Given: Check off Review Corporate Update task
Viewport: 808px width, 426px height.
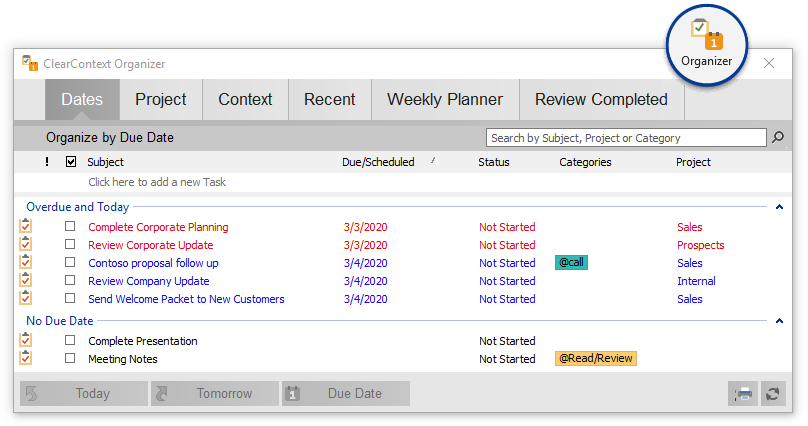Looking at the screenshot, I should coord(70,244).
